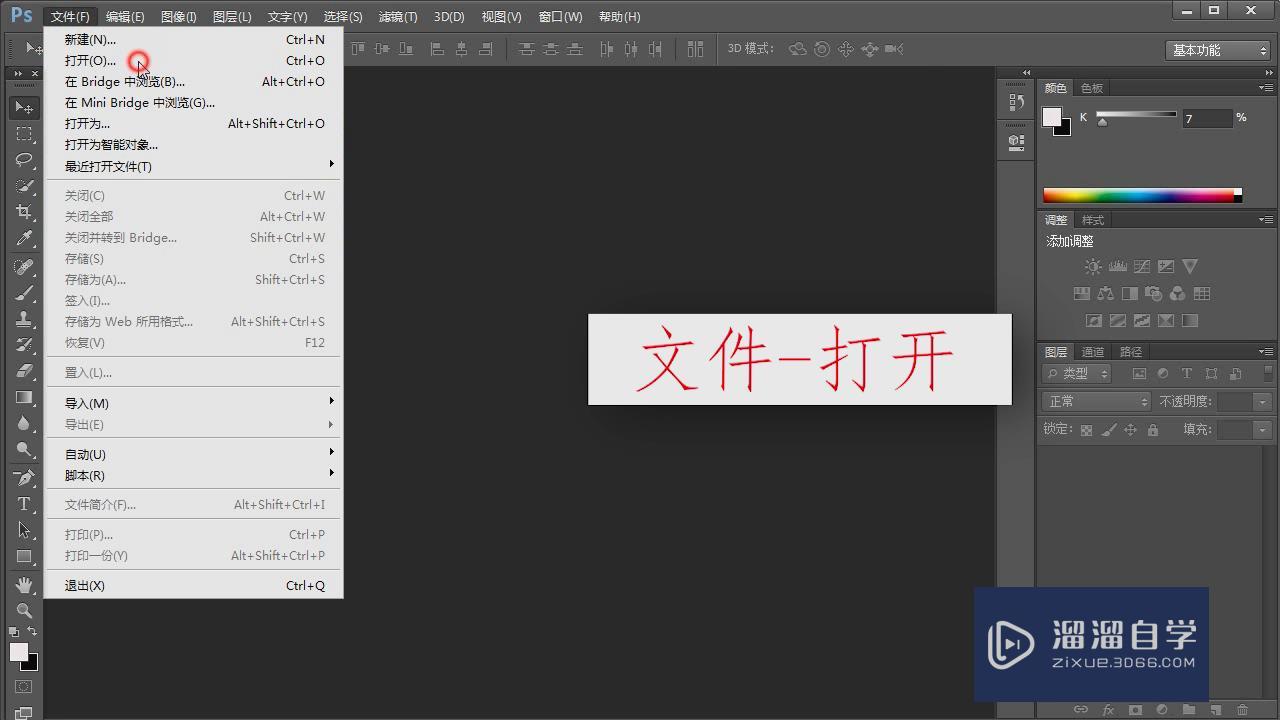Select the Lasso tool
The image size is (1280, 720).
click(24, 160)
